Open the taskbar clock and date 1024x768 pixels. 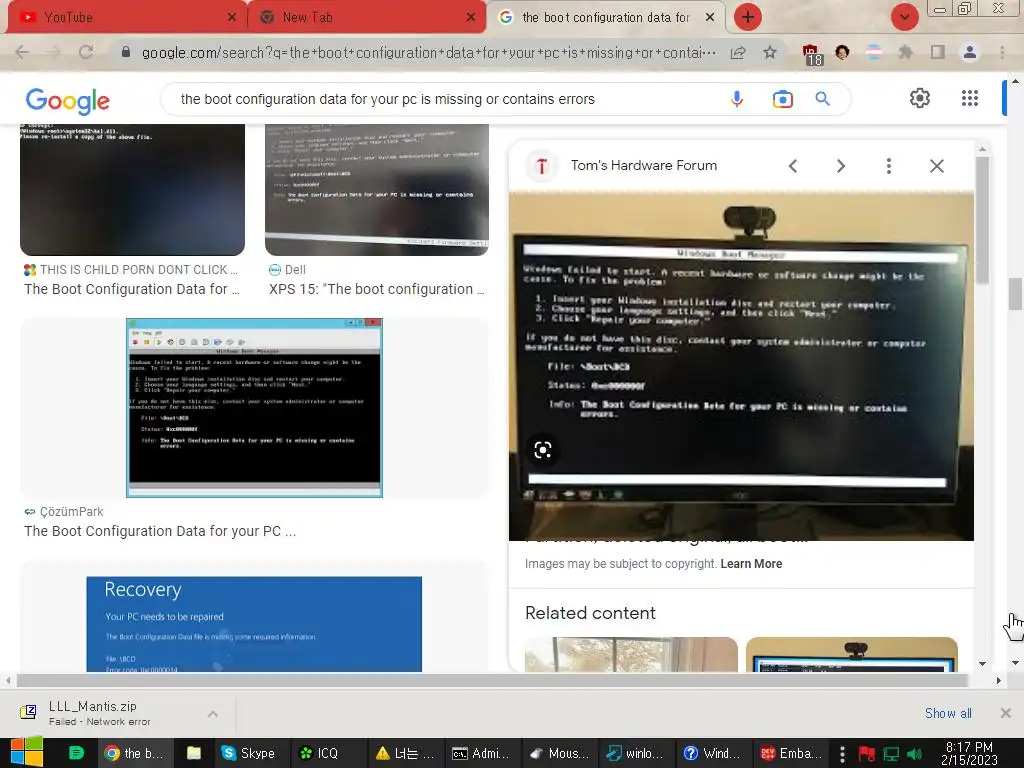point(968,753)
